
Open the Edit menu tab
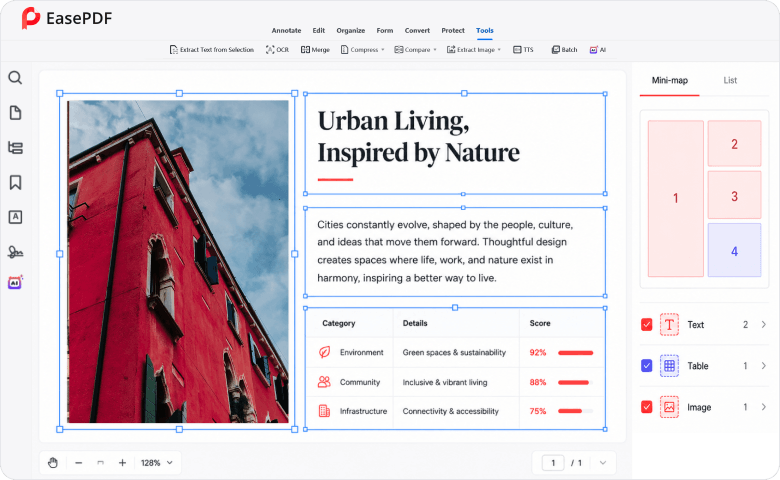[319, 30]
